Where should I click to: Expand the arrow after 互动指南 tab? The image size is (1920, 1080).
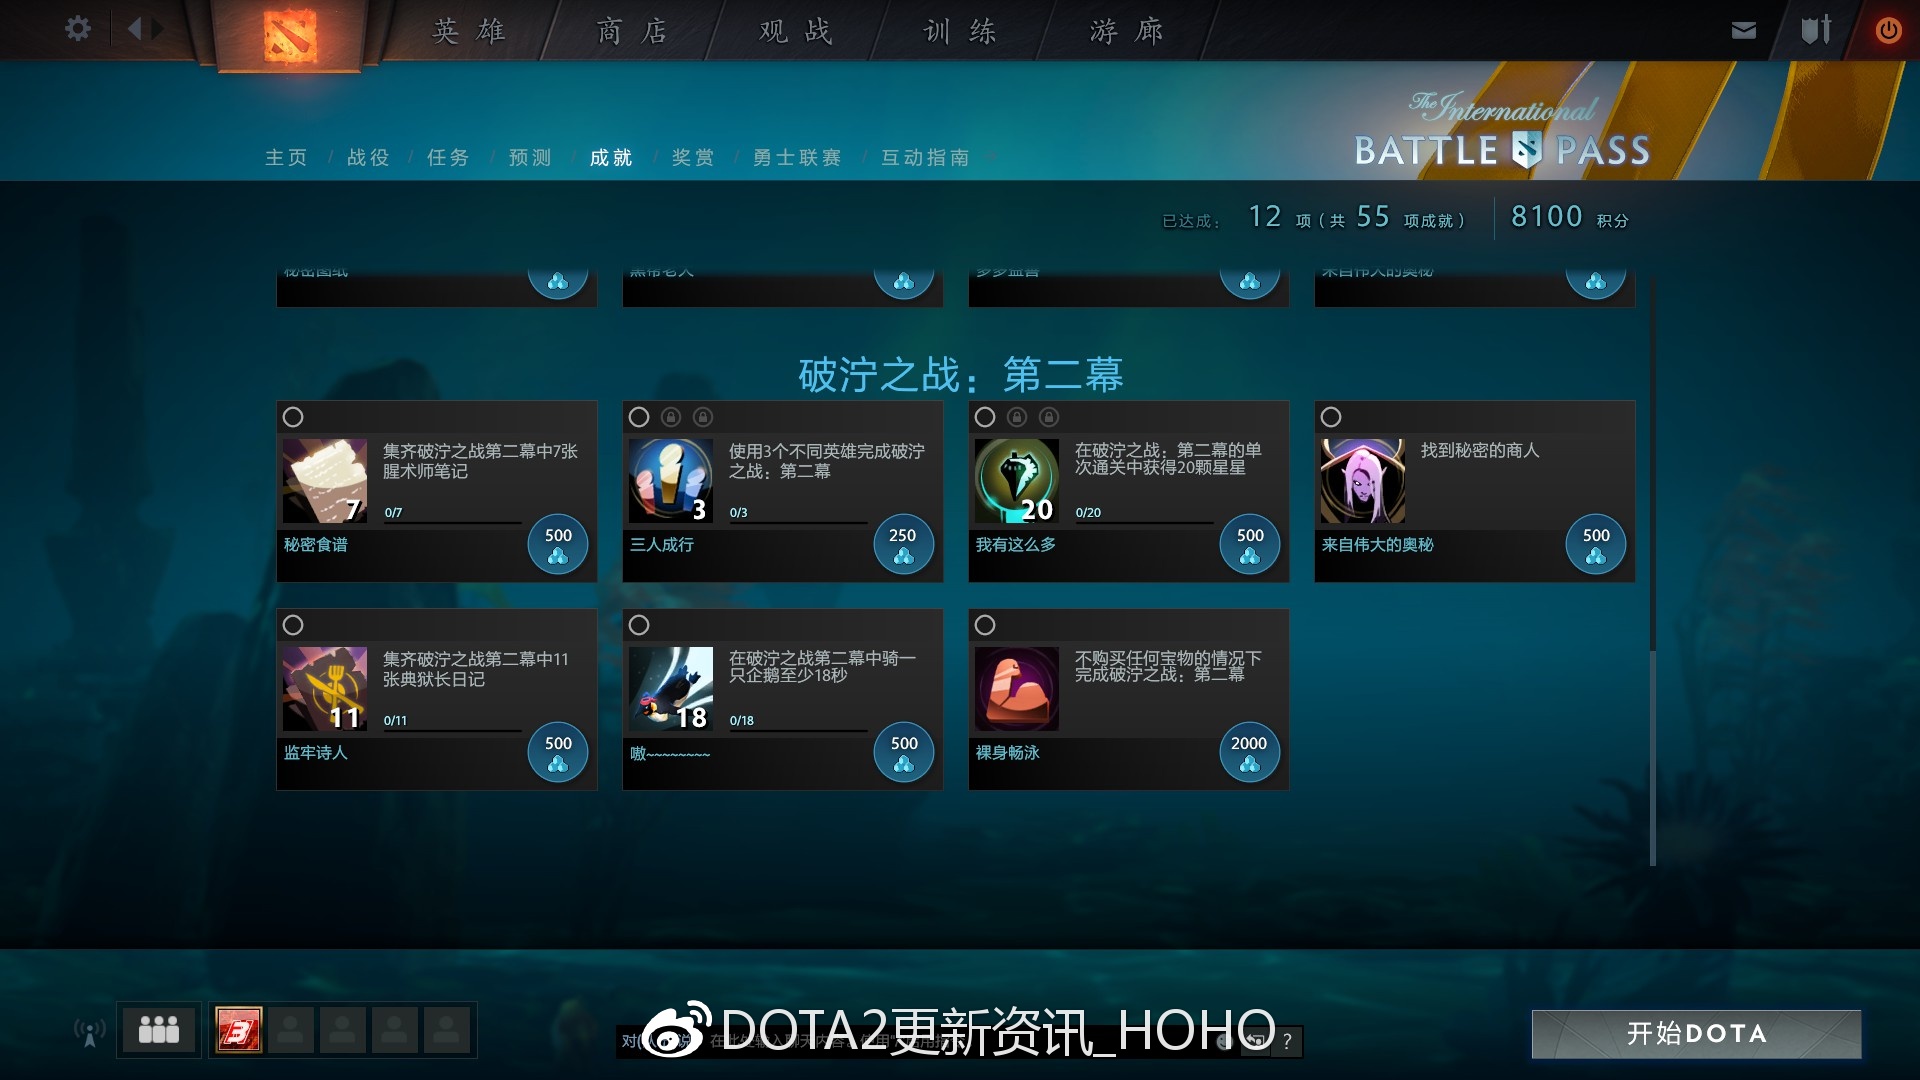click(992, 157)
